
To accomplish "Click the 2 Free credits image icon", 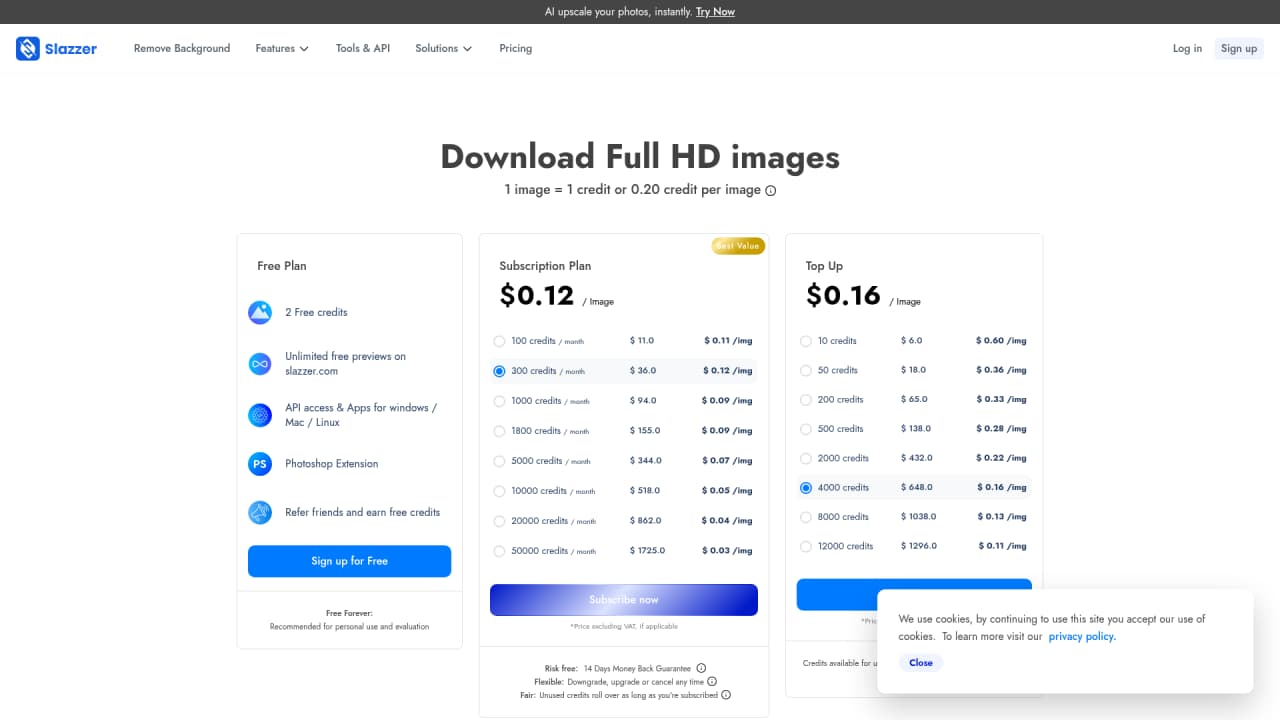I will [260, 312].
